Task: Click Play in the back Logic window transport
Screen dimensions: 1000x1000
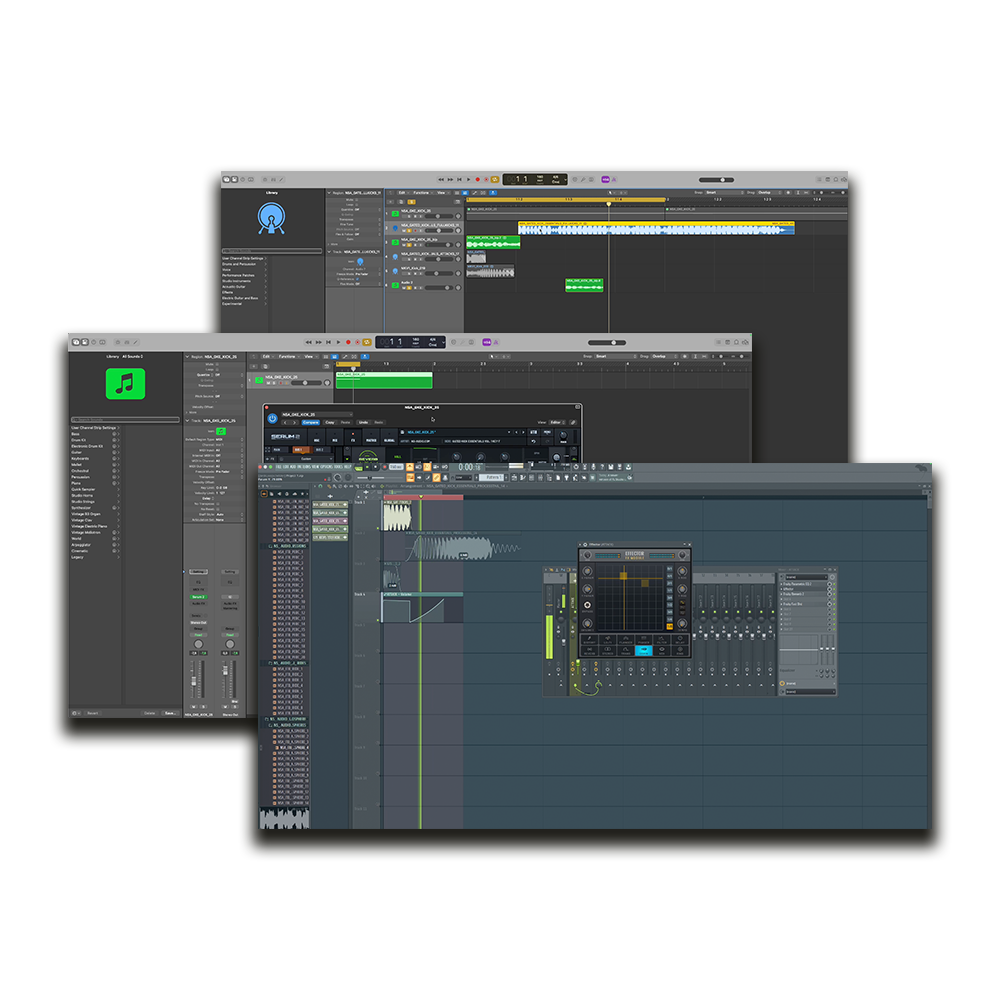Action: [x=469, y=180]
